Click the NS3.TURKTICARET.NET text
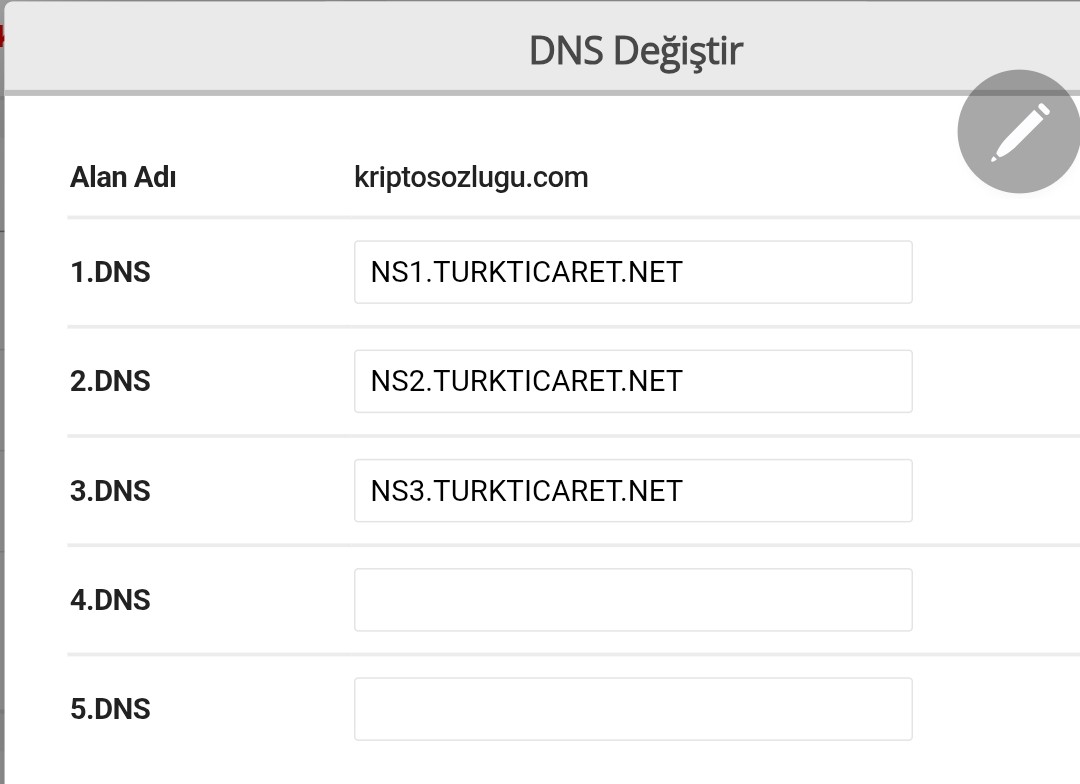Viewport: 1080px width, 784px height. pos(526,491)
